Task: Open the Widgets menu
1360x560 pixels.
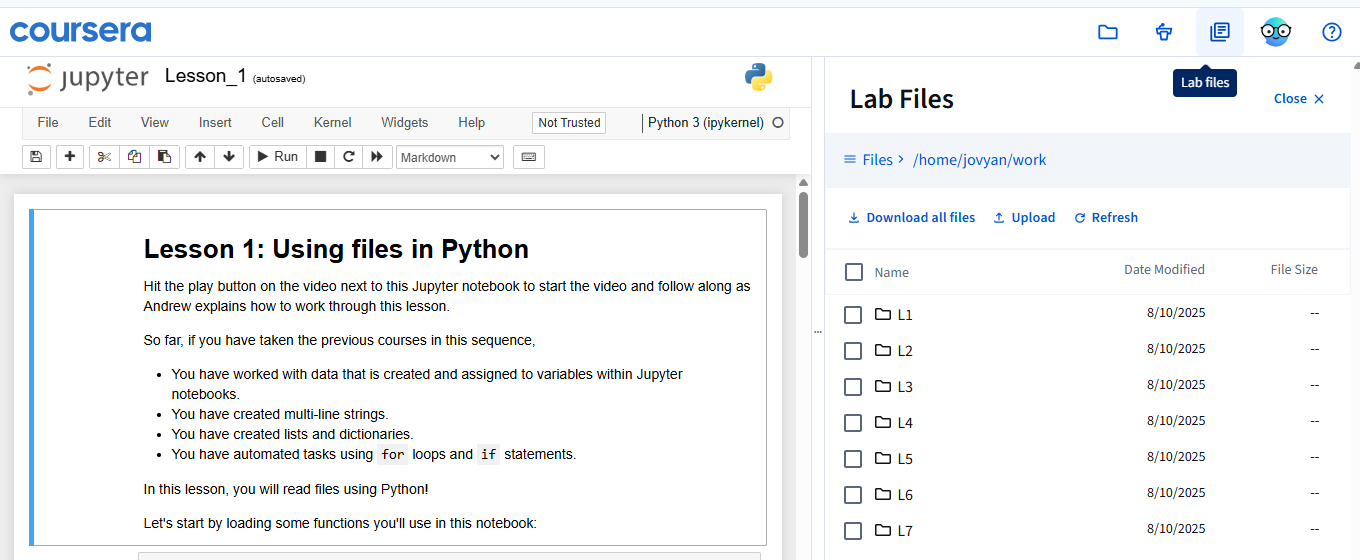Action: click(x=404, y=123)
